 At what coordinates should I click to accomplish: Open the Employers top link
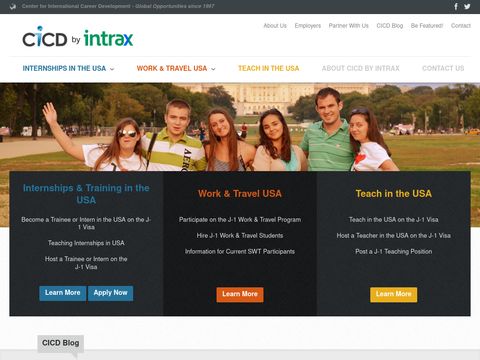coord(308,26)
